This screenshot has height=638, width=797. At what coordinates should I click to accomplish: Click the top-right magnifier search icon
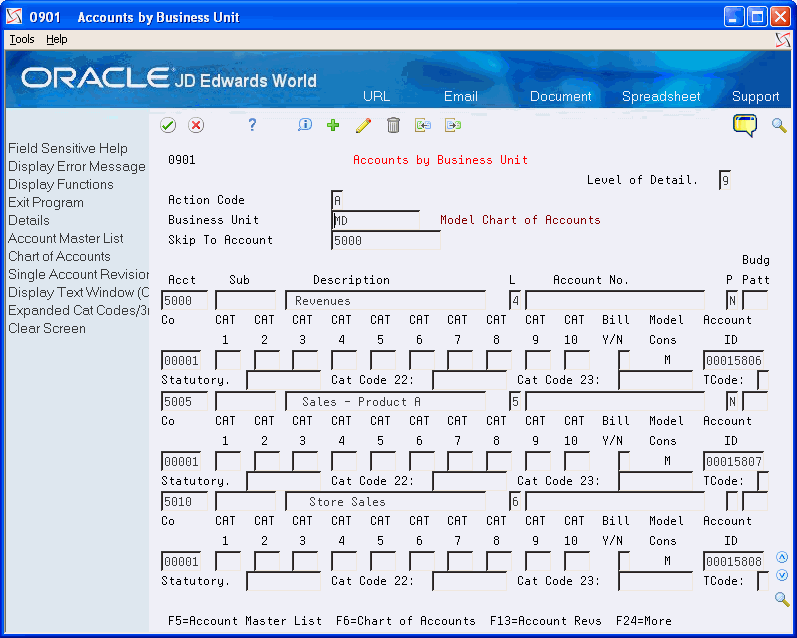779,125
